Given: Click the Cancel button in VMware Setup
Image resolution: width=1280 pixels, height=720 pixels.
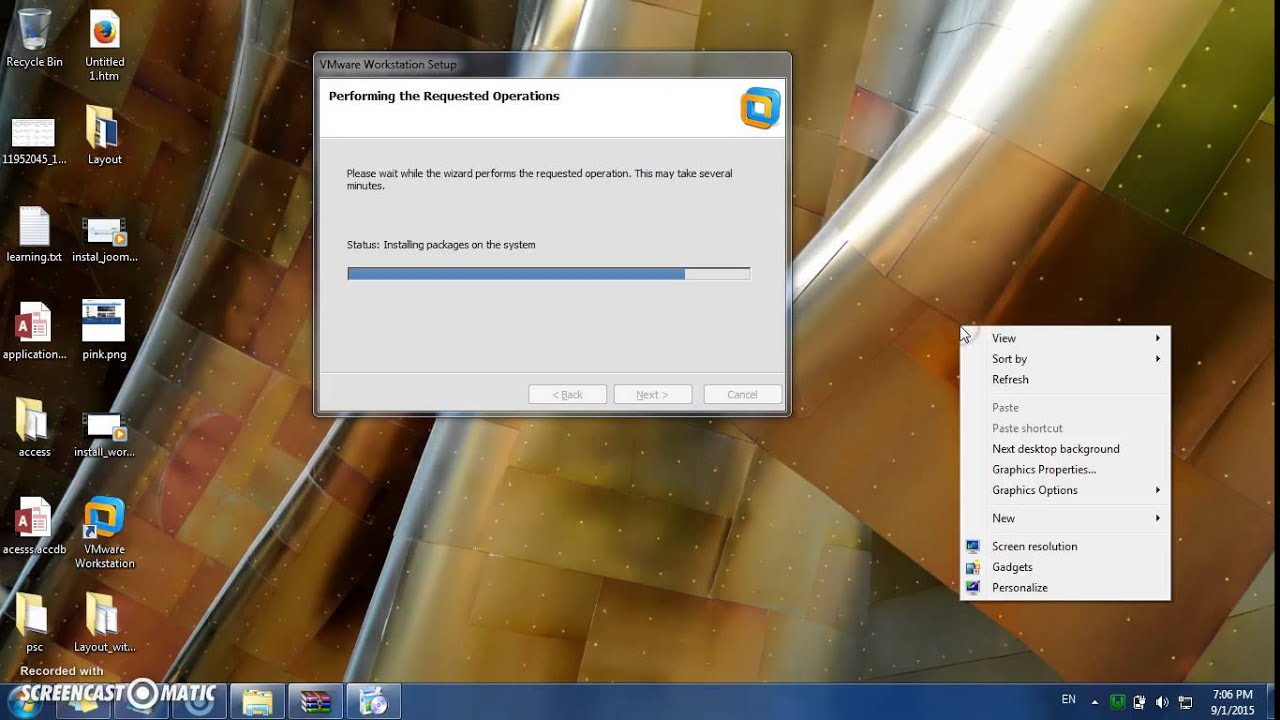Looking at the screenshot, I should point(742,395).
